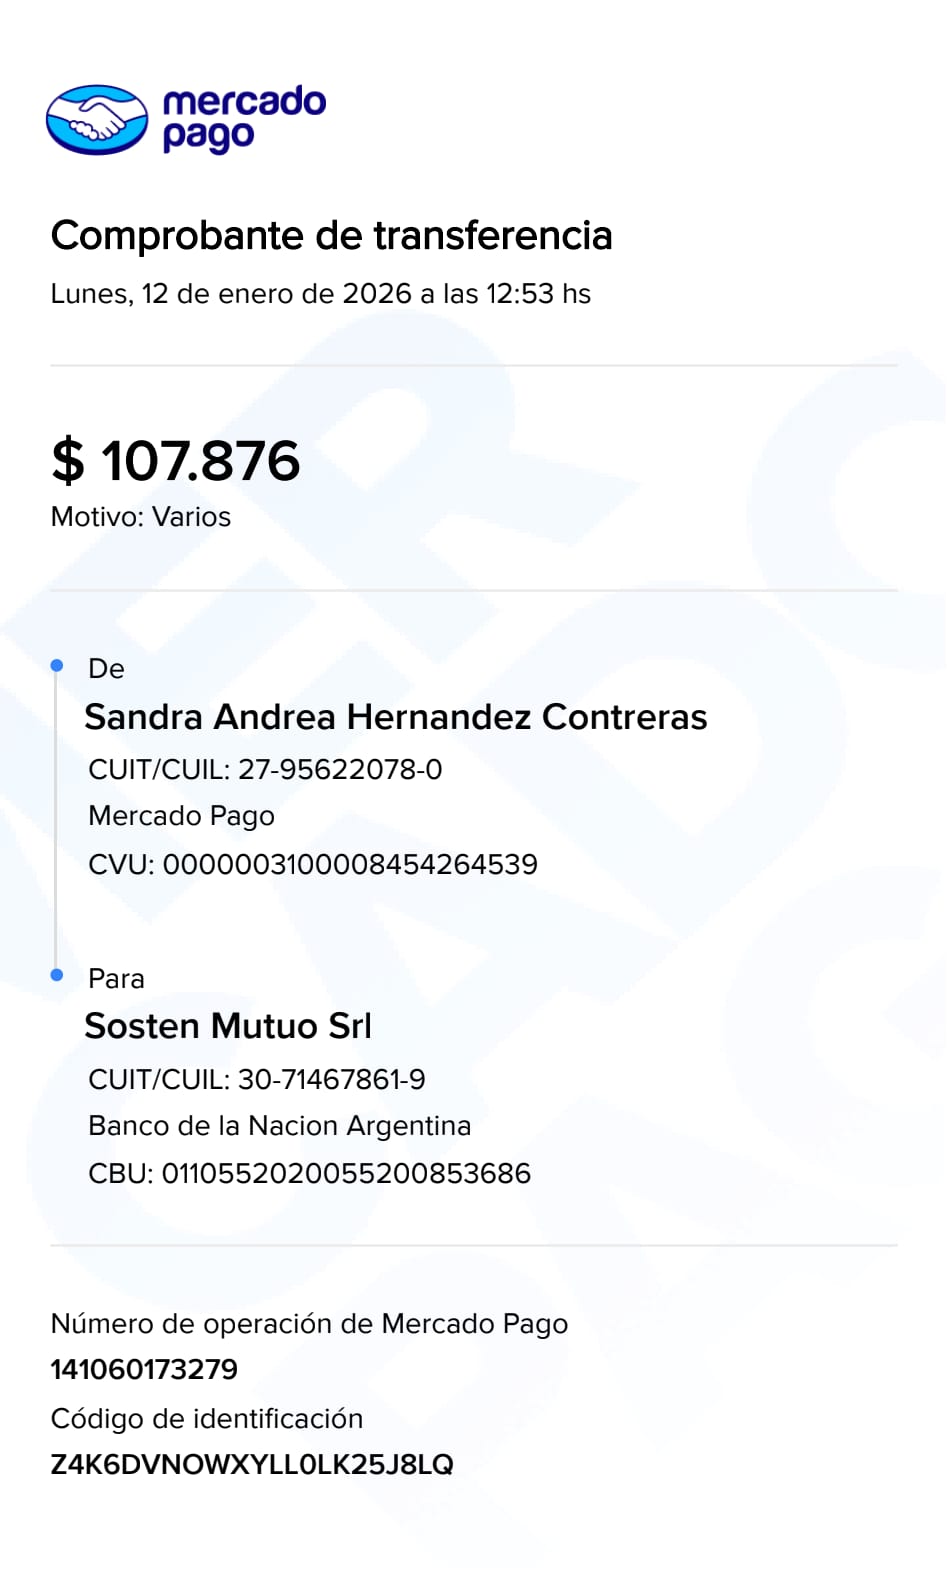Click the Mercado Pago handshake logo
The width and height of the screenshot is (947, 1572).
[x=97, y=120]
